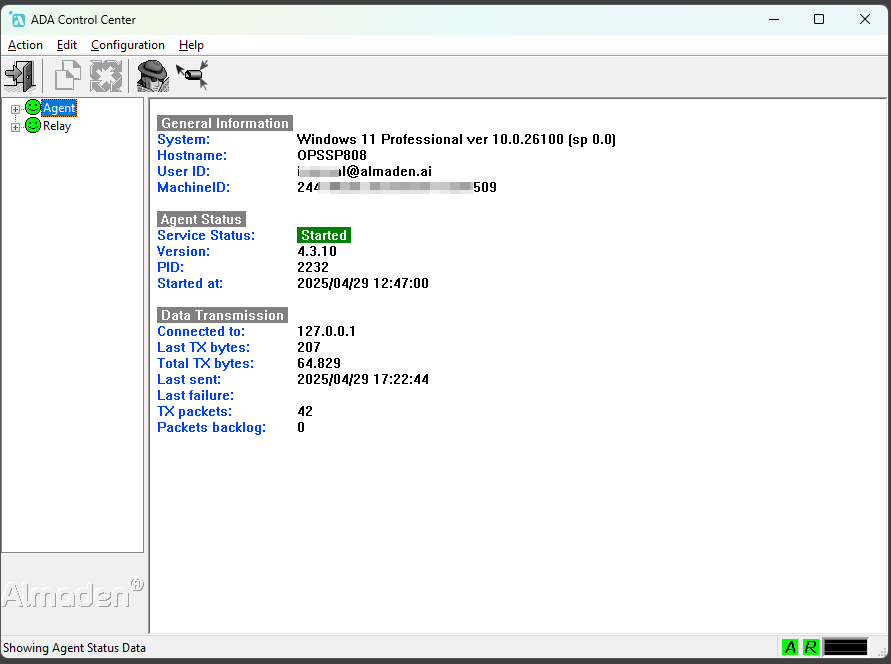Open the Help menu
This screenshot has width=891, height=664.
coord(190,45)
